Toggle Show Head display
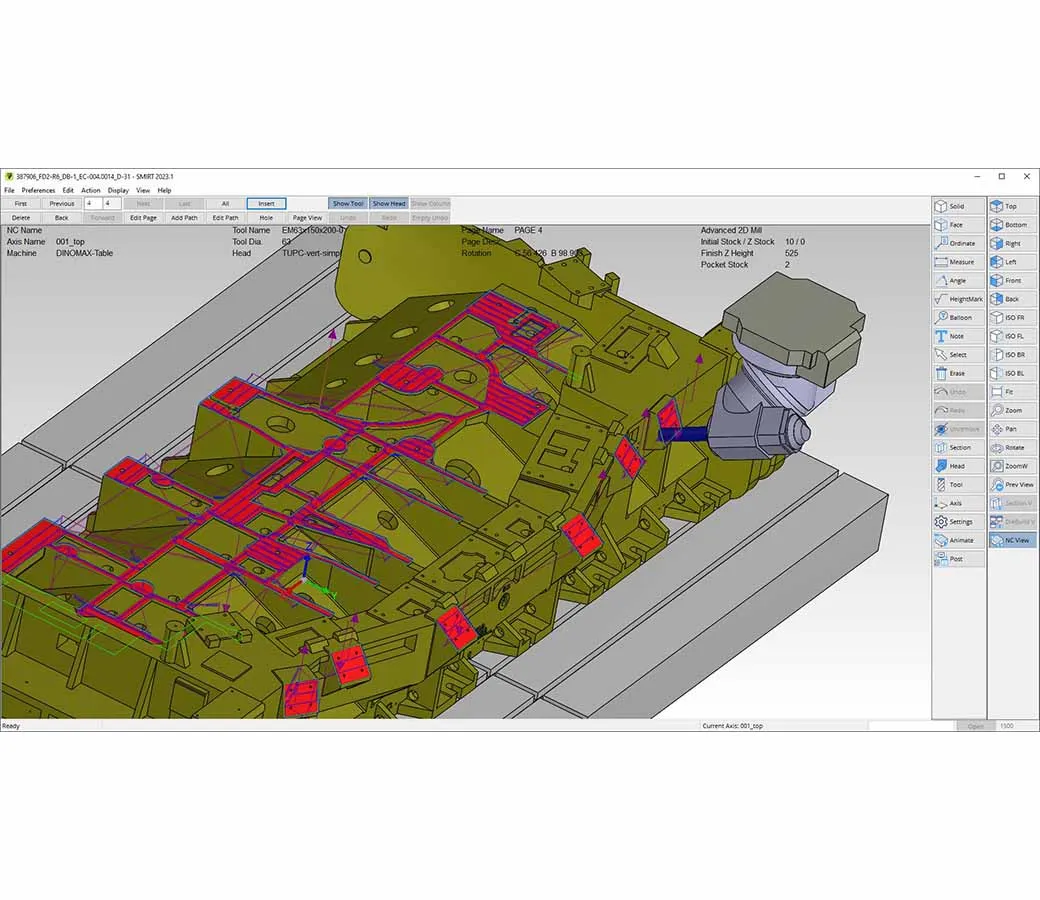The width and height of the screenshot is (1040, 900). [x=389, y=204]
